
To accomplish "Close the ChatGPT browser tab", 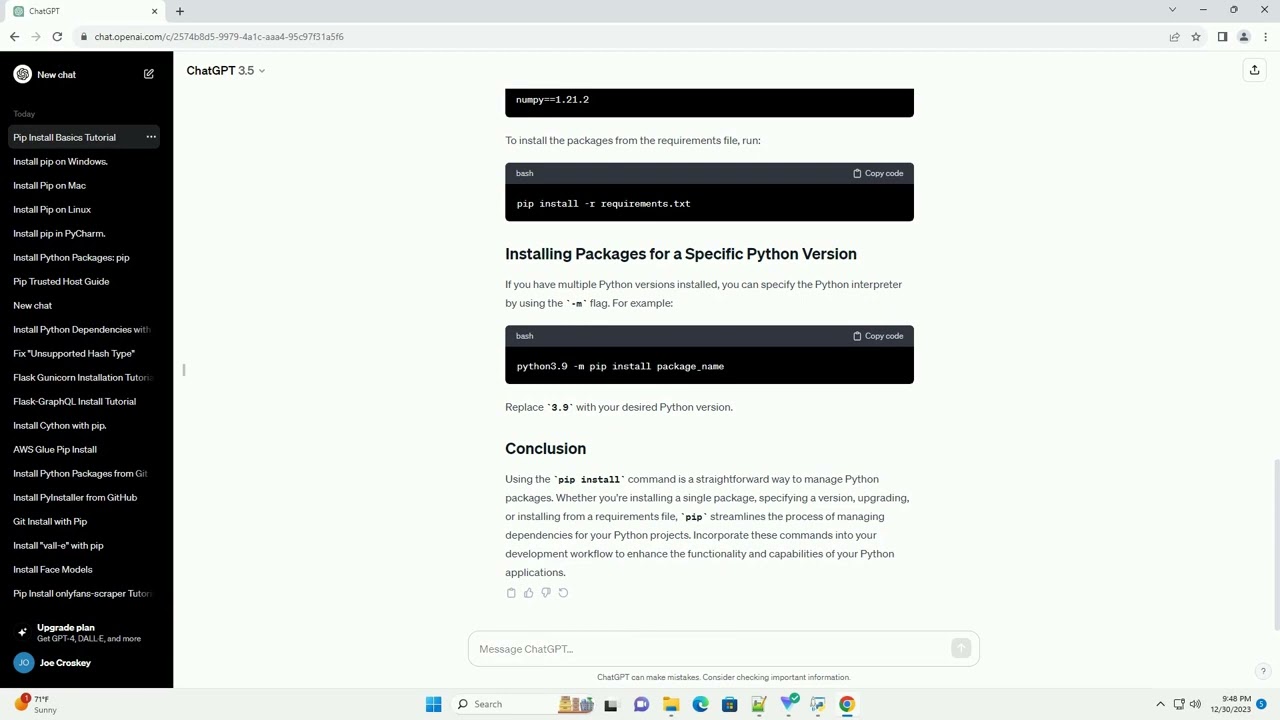I will click(154, 11).
